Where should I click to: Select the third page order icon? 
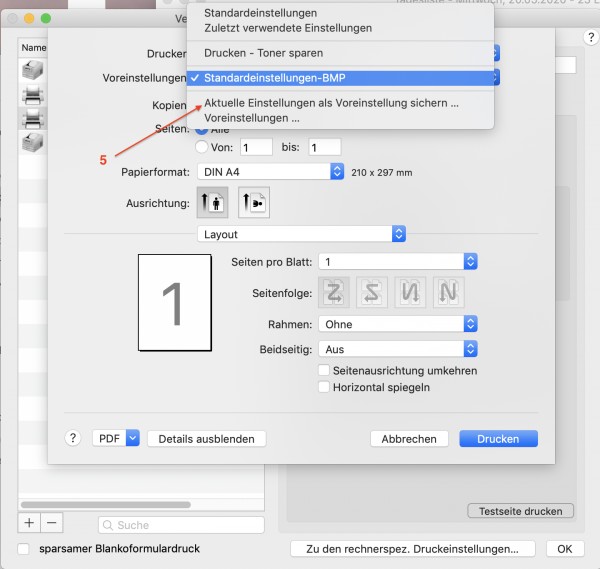pyautogui.click(x=410, y=293)
